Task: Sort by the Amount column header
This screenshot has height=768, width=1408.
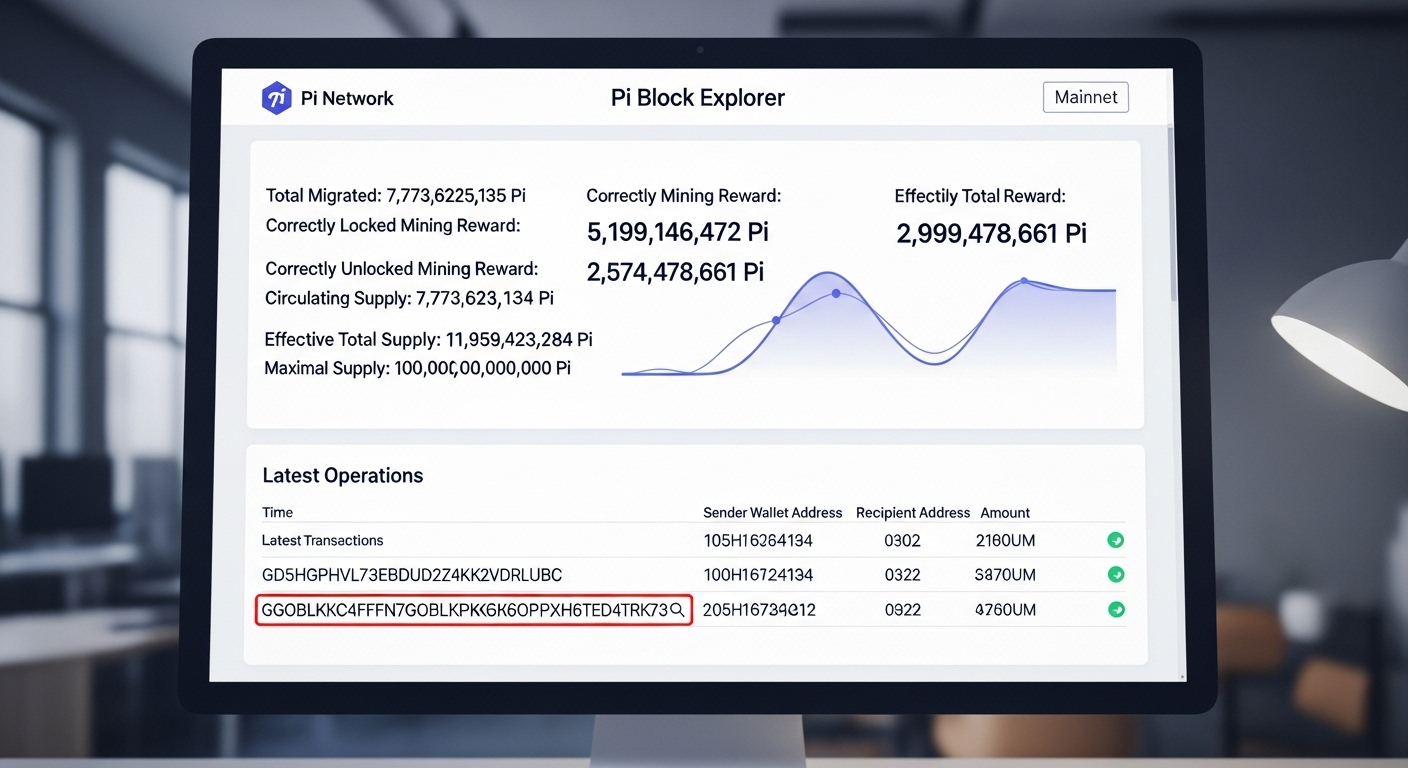Action: click(1004, 512)
